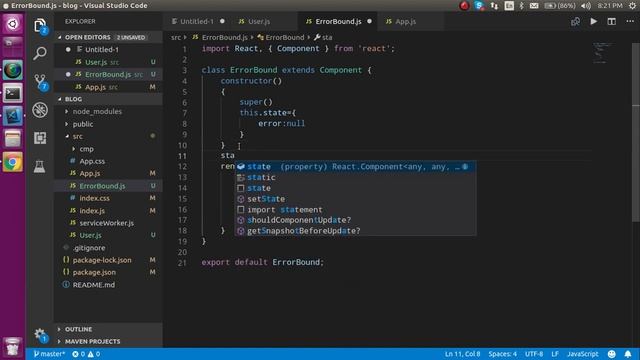Pick the 'setState' suggestion

[355, 199]
